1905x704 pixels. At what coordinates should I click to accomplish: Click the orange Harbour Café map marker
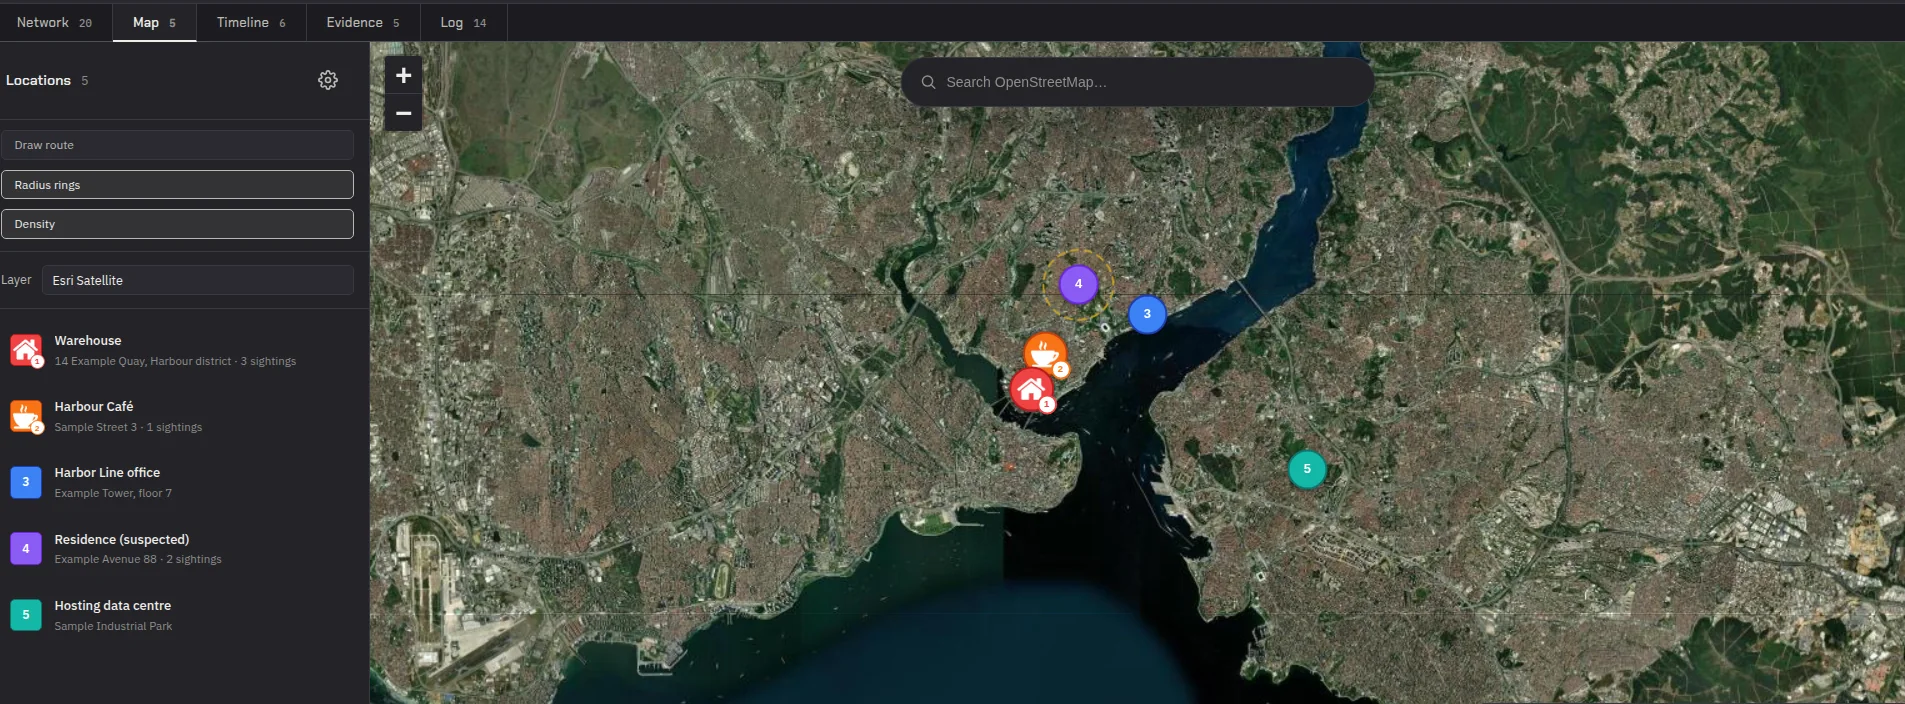pyautogui.click(x=1045, y=354)
